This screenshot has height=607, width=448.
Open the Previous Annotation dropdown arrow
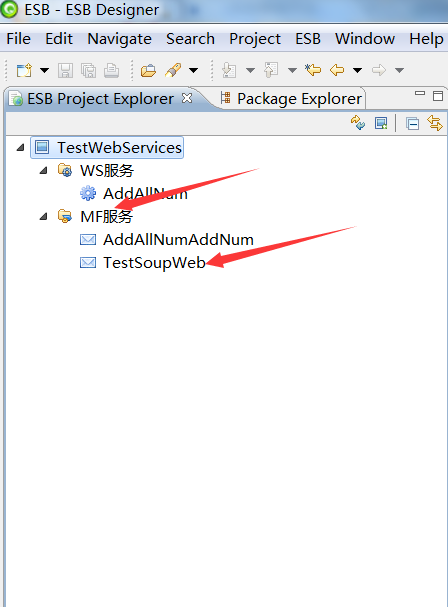(x=292, y=70)
